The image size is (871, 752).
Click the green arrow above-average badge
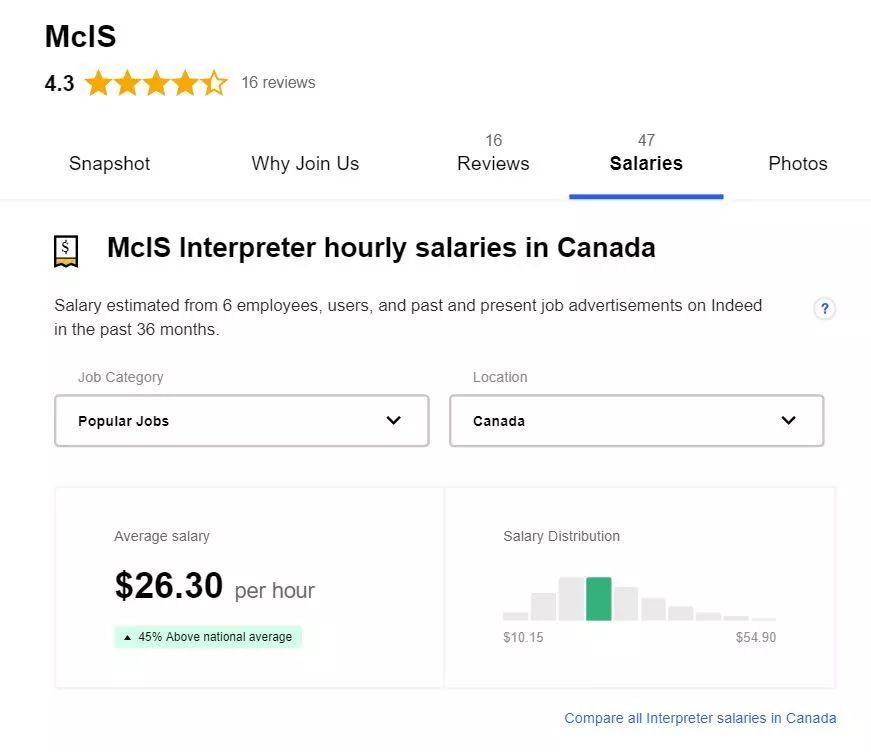208,637
